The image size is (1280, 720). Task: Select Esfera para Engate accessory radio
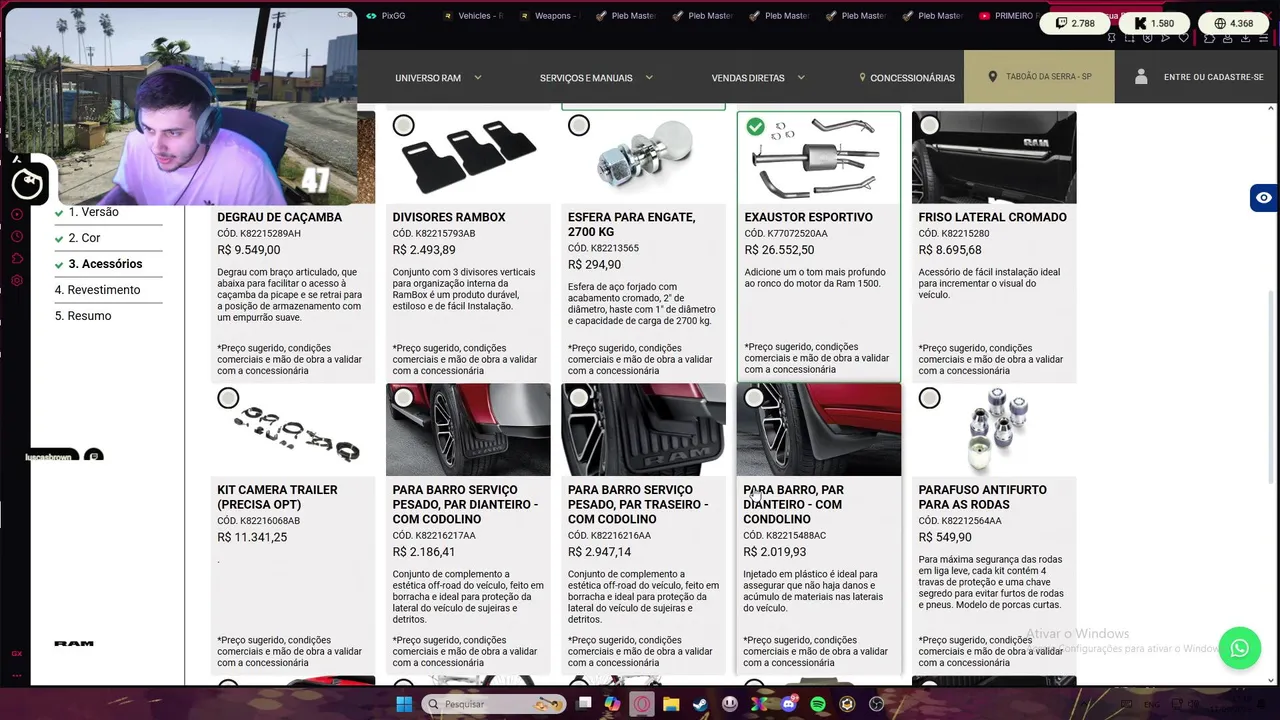[x=578, y=125]
